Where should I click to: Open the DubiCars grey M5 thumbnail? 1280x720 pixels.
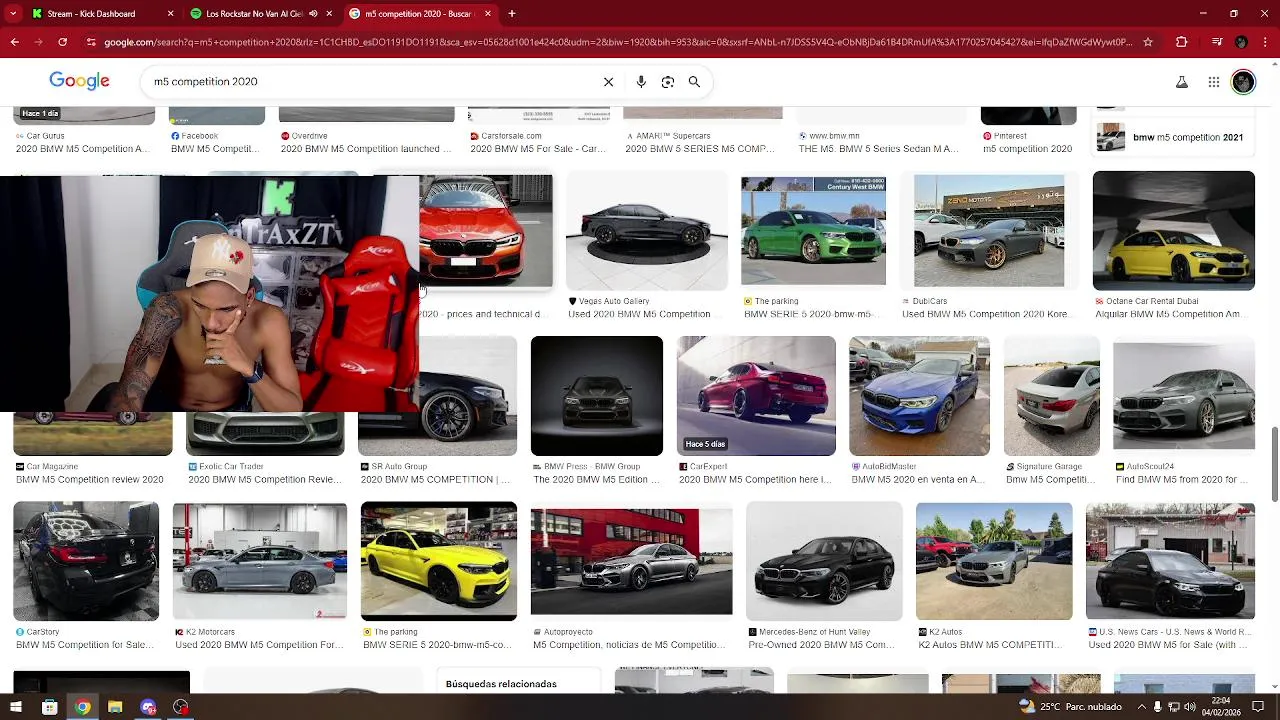[x=989, y=231]
